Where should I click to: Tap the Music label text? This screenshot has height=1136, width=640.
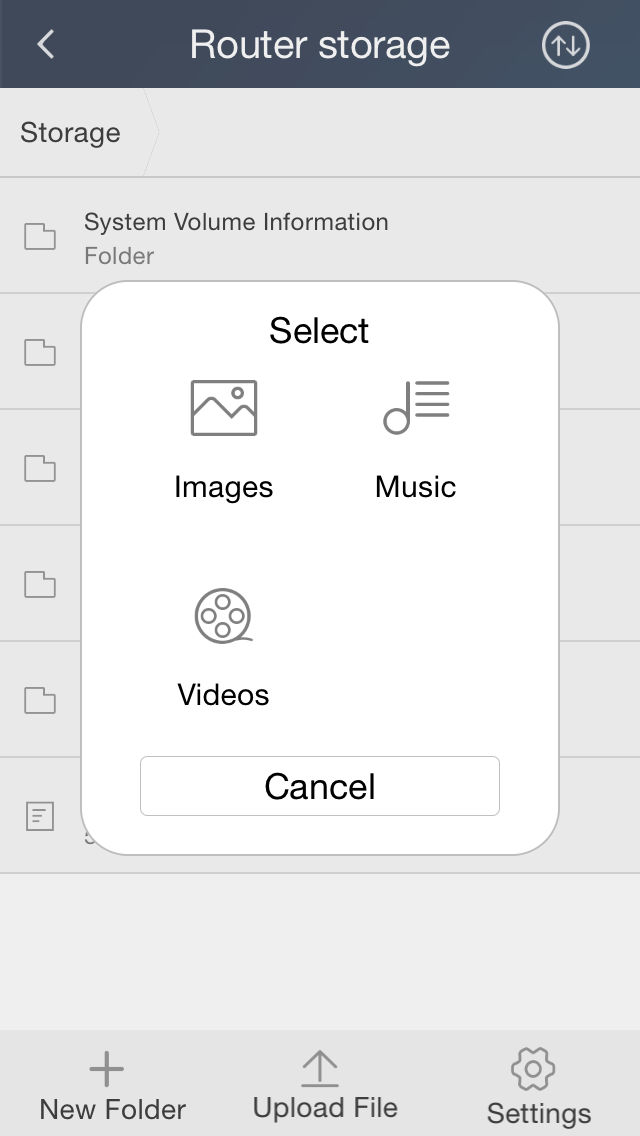click(x=416, y=487)
